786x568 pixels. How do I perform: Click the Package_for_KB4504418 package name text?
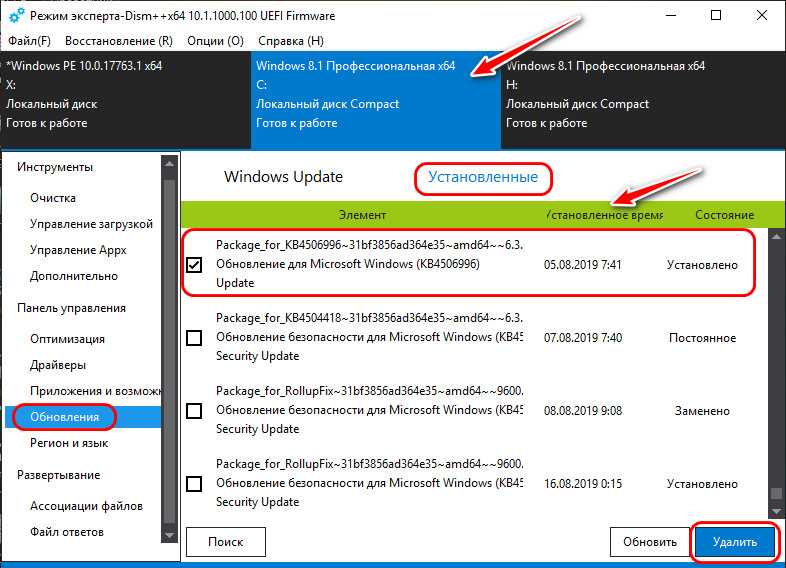369,318
